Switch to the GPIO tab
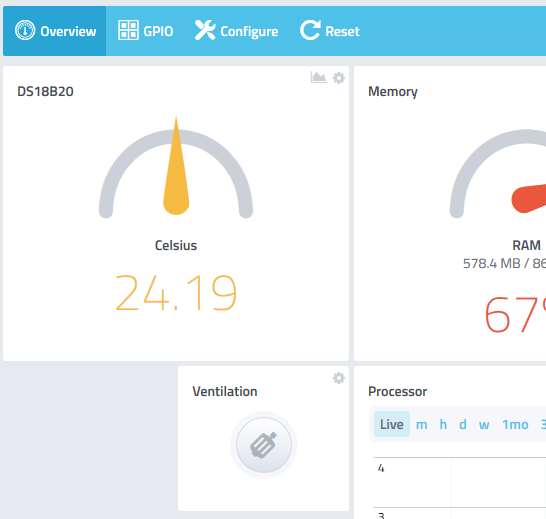Viewport: 546px width, 519px height. click(x=145, y=31)
